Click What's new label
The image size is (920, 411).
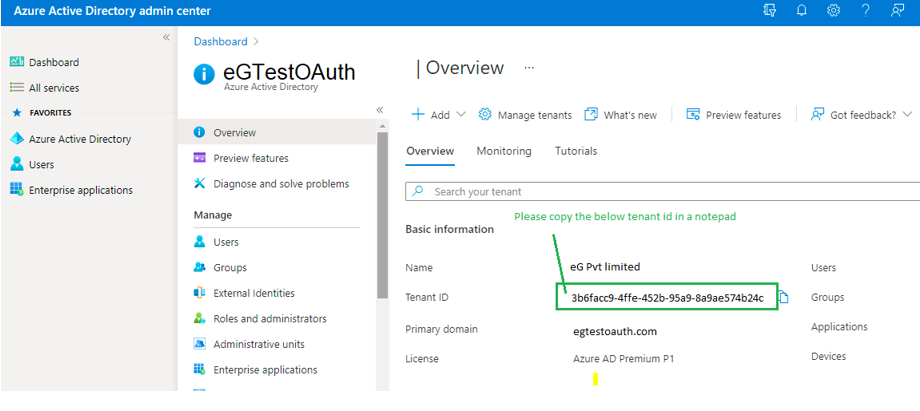[630, 115]
